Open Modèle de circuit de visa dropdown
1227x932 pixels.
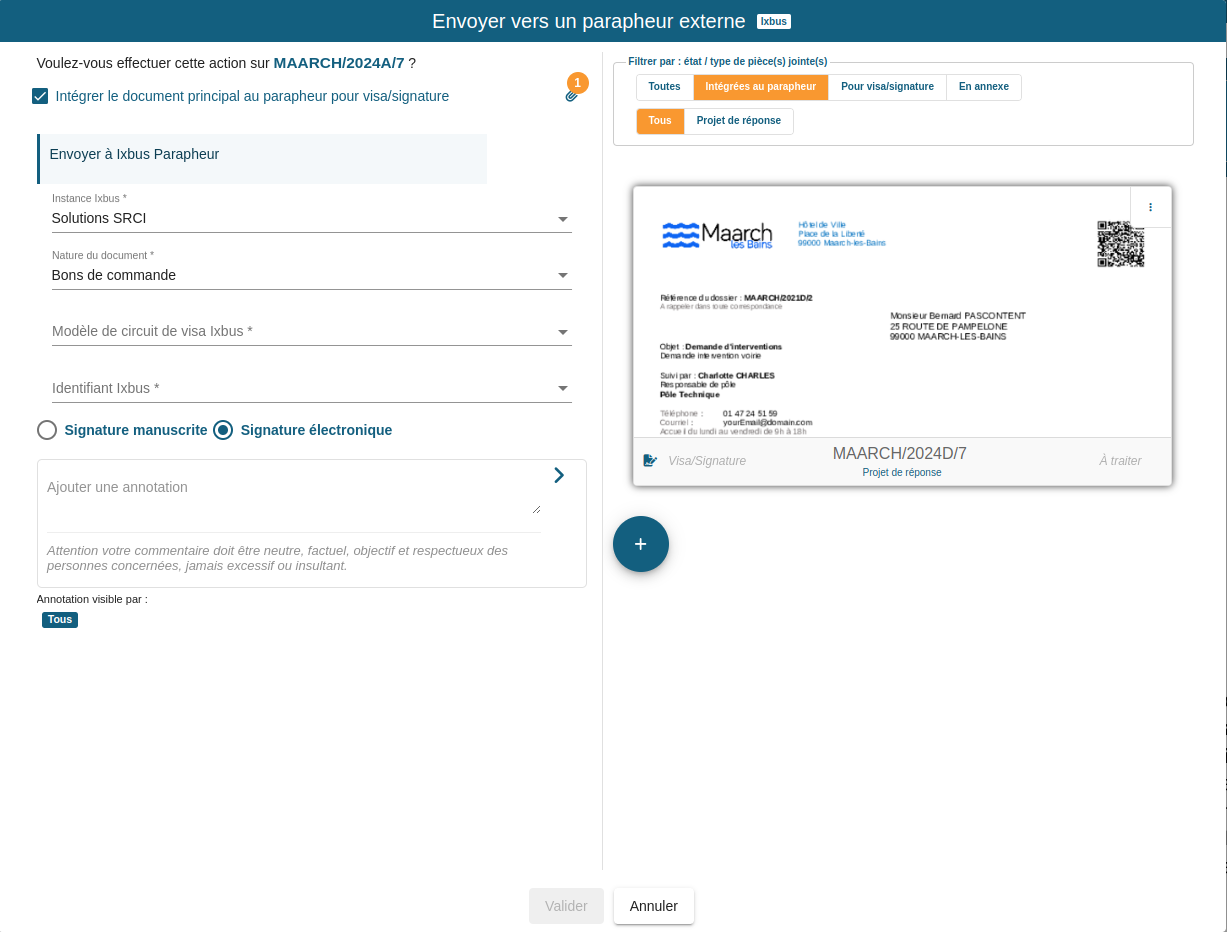311,332
